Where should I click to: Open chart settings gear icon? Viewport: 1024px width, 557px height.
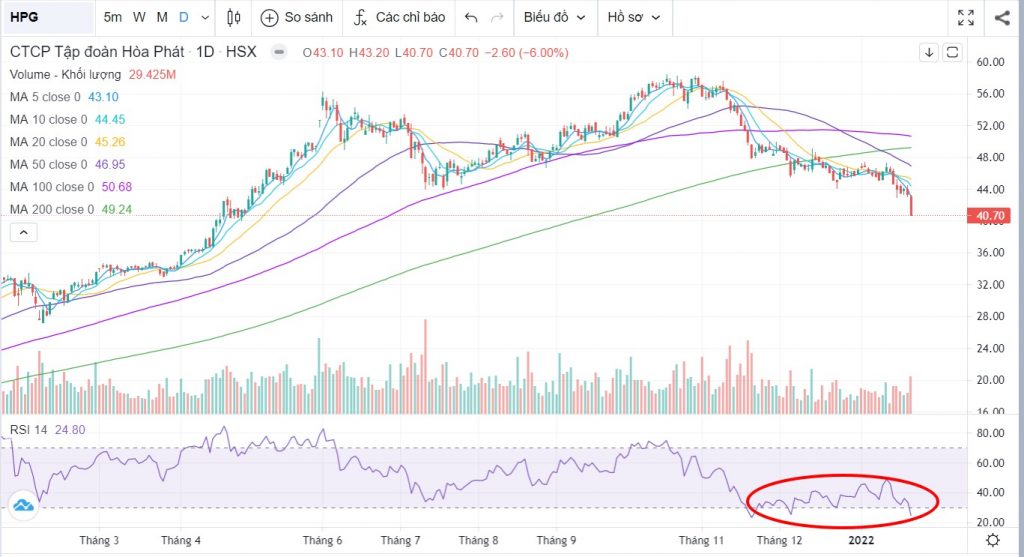tap(991, 540)
